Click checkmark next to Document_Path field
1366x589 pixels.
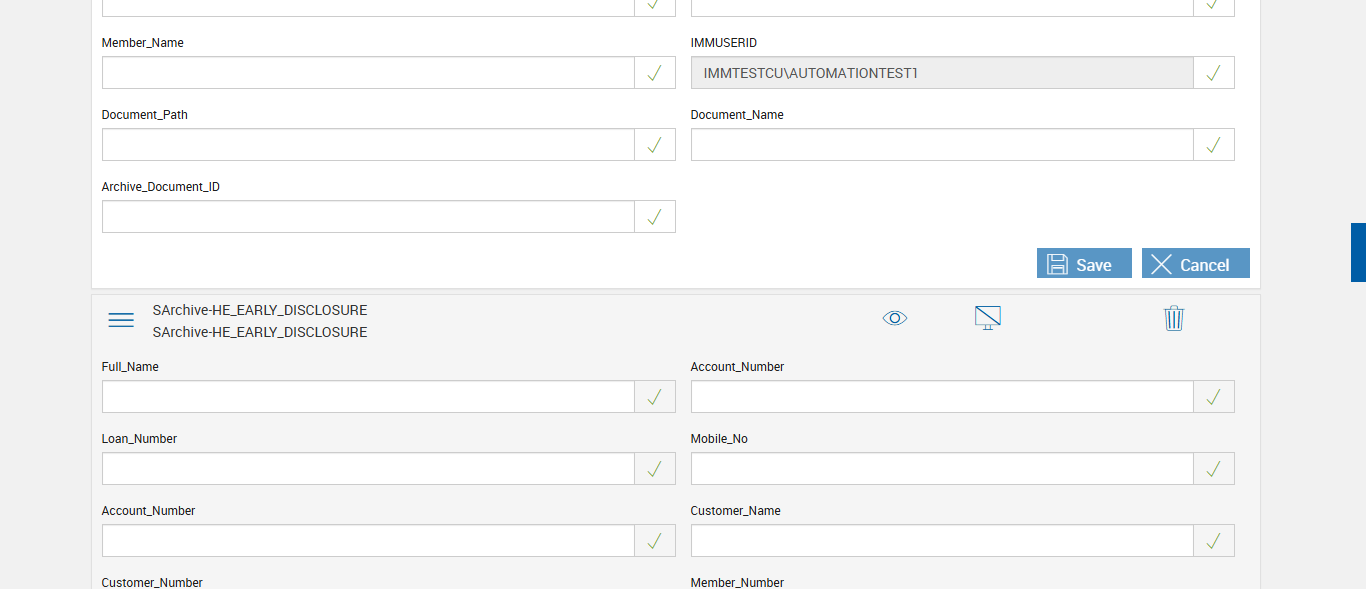coord(655,145)
